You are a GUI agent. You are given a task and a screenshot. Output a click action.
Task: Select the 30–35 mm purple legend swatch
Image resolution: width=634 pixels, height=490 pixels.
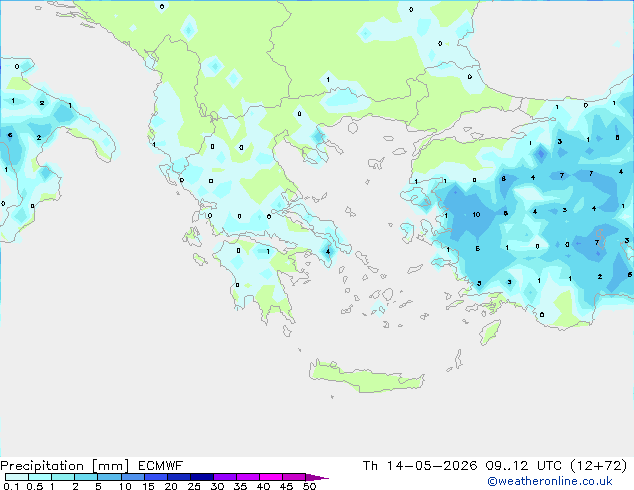(x=225, y=477)
